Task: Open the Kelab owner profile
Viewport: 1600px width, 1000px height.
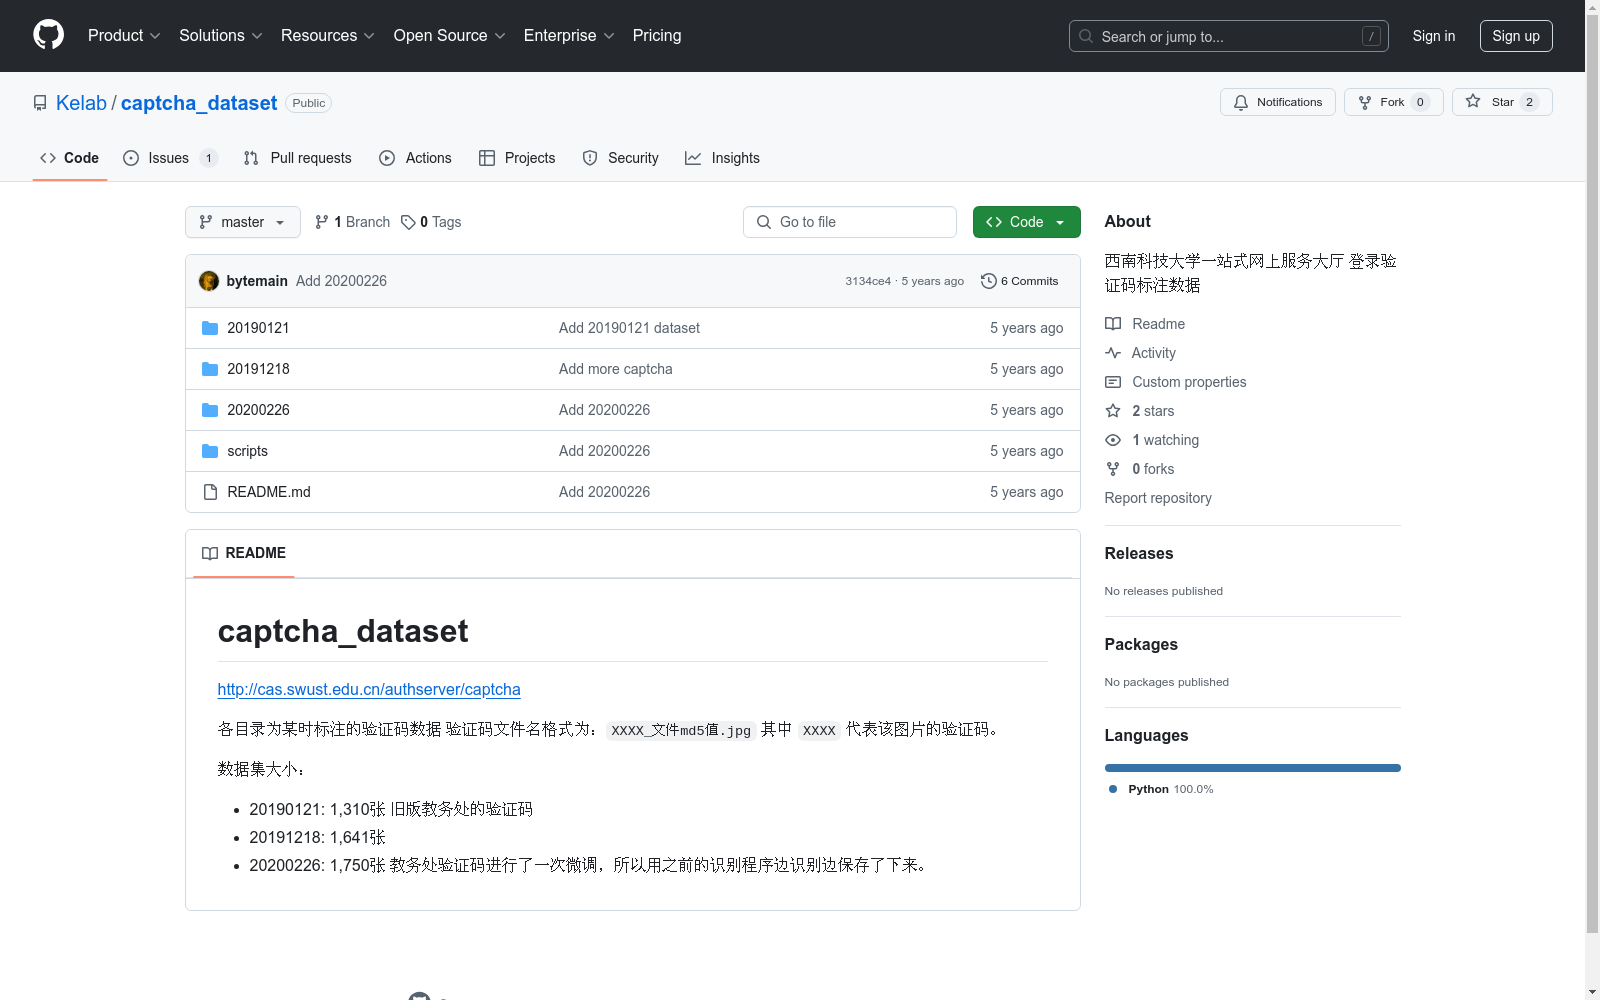Action: pyautogui.click(x=81, y=103)
